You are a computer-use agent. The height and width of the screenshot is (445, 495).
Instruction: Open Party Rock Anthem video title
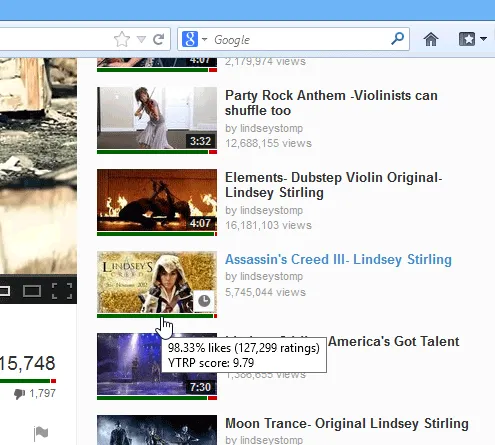[331, 103]
